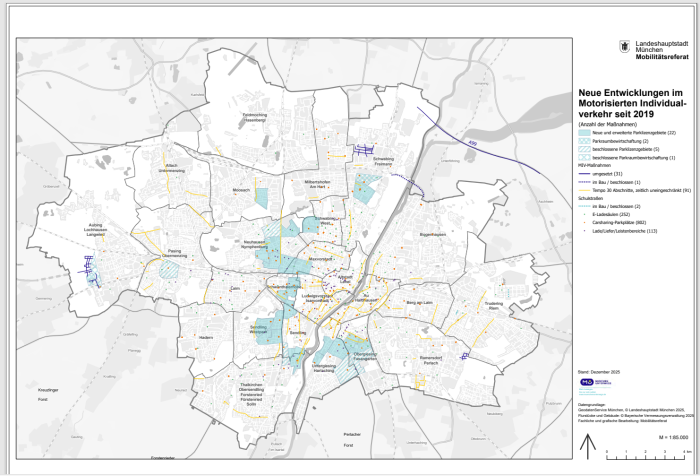Click the yellow Tempo 30 Abschnitte line symbol
Screen dimensions: 700x476
tap(583, 189)
